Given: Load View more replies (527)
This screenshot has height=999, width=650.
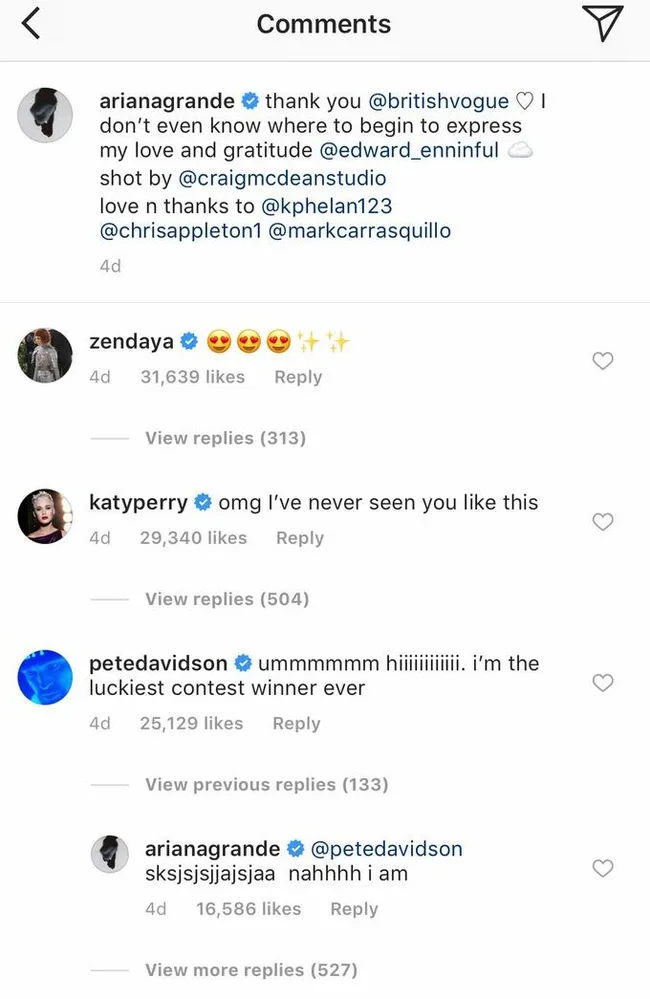Looking at the screenshot, I should coord(251,969).
